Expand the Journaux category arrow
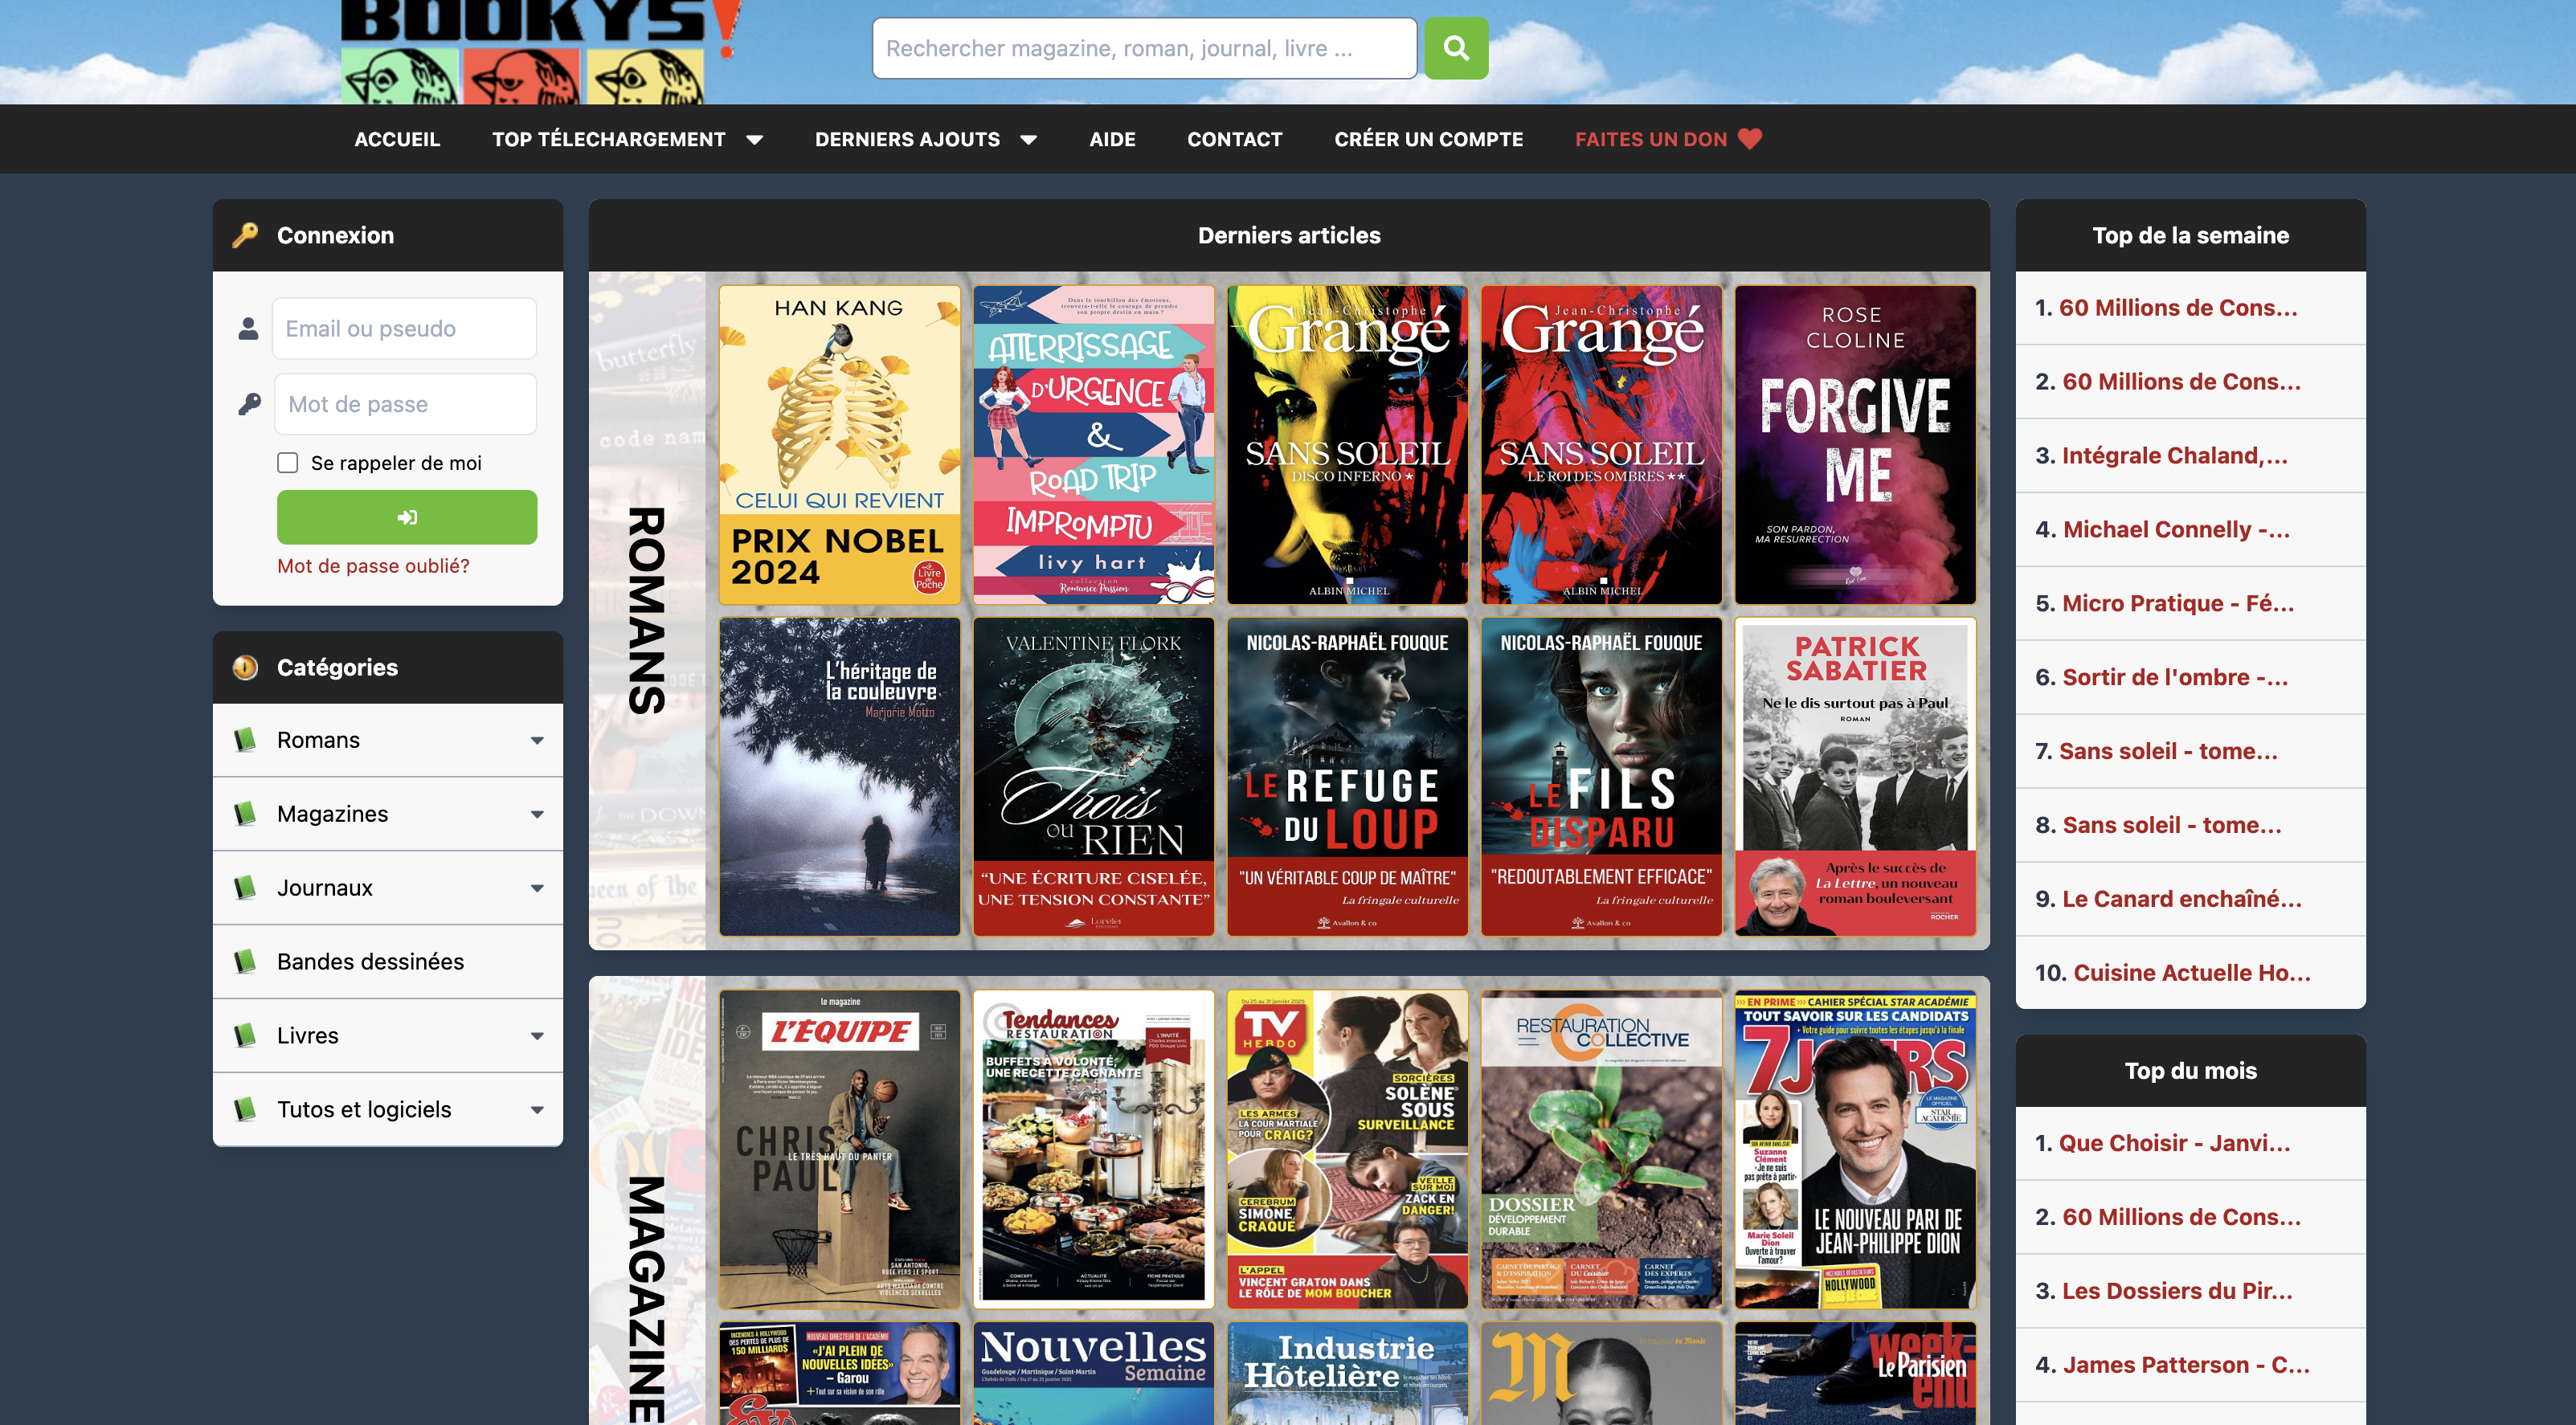Viewport: 2576px width, 1425px height. pyautogui.click(x=537, y=889)
